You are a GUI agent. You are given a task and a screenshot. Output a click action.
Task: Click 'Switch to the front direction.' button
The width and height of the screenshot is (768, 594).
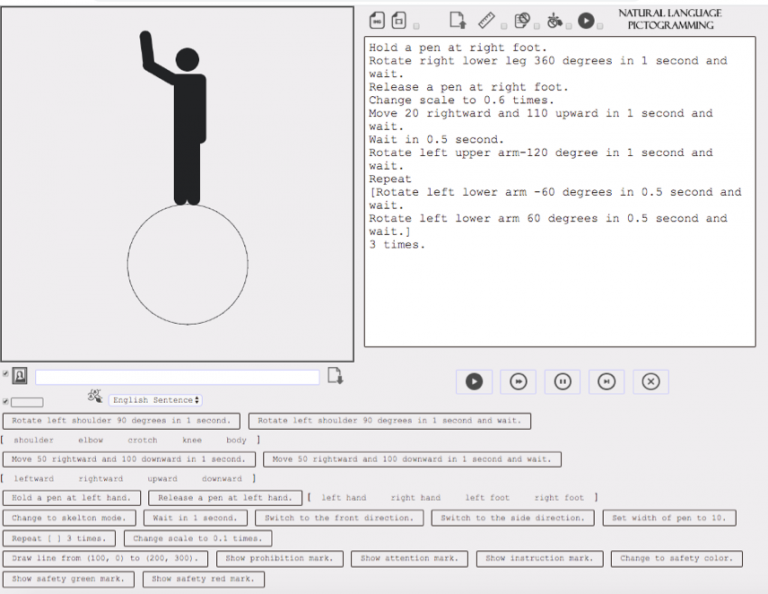coord(339,518)
